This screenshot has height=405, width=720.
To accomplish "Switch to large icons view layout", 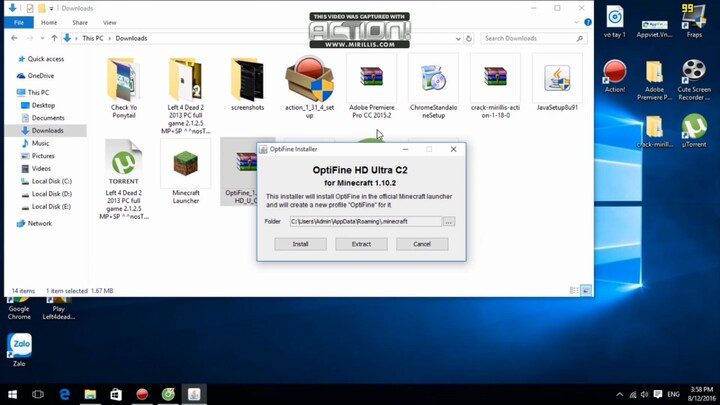I will point(586,290).
